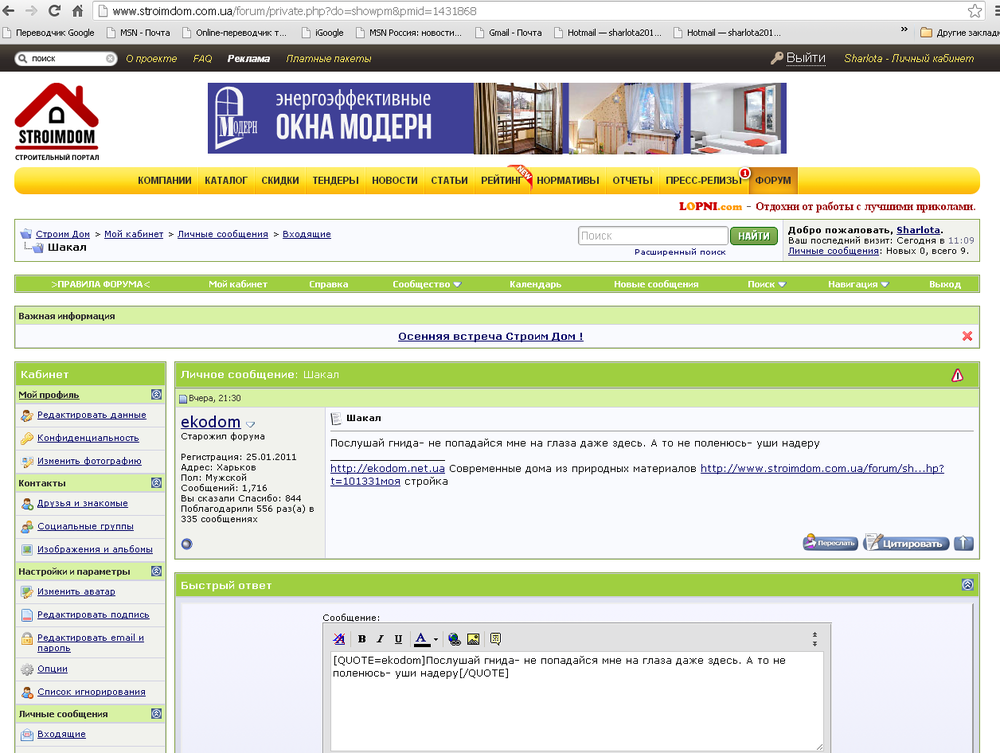The height and width of the screenshot is (753, 1000).
Task: Click the forum Поиск input field
Action: [652, 236]
